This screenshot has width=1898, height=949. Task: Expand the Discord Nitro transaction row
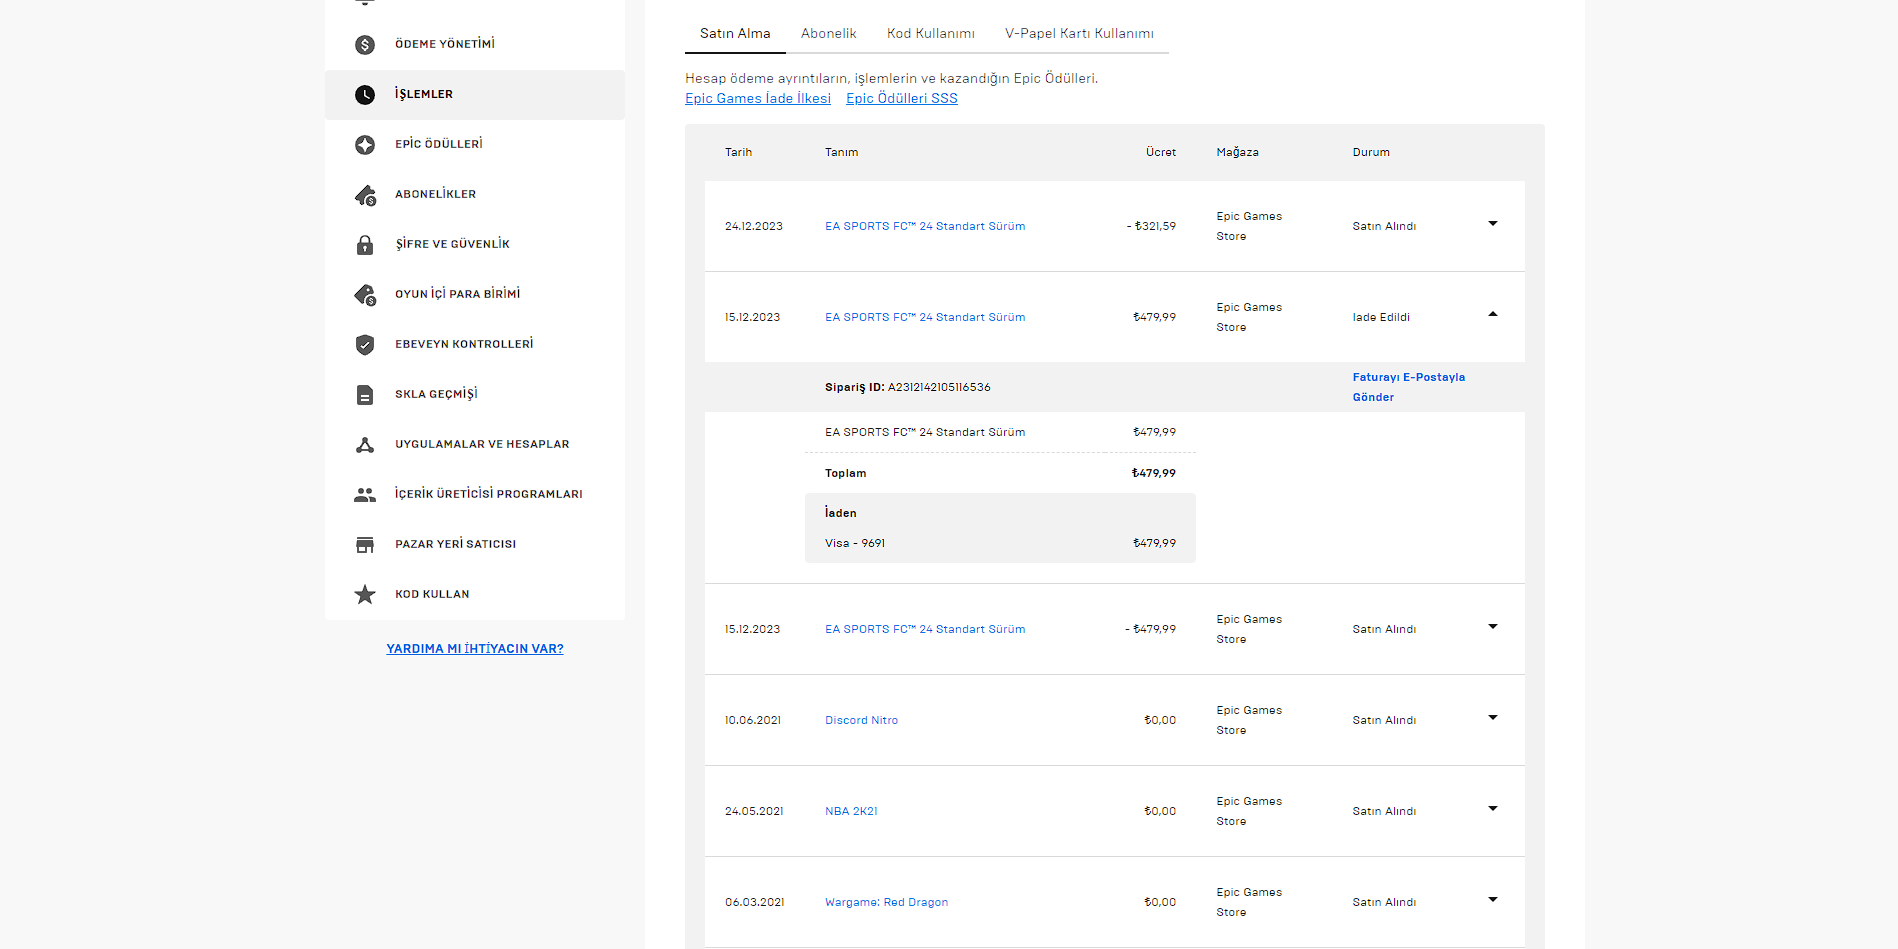point(1492,718)
